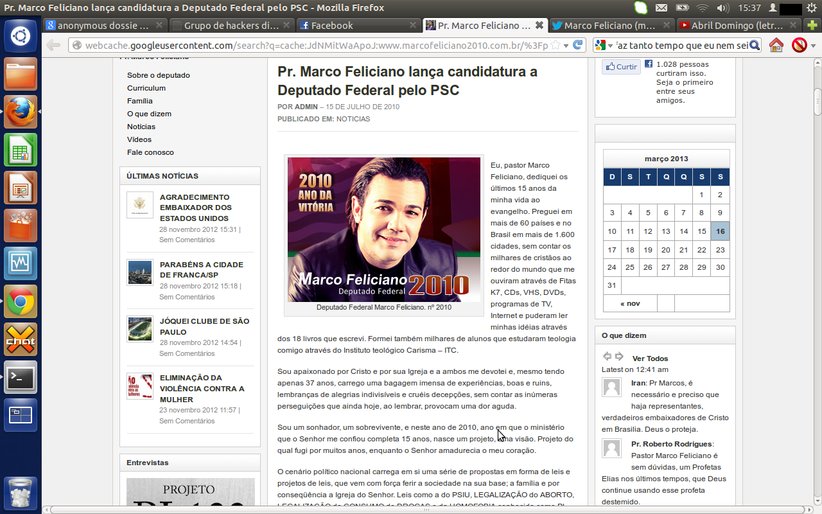Click the Firefox back arrow button
The width and height of the screenshot is (822, 514).
[x=52, y=45]
